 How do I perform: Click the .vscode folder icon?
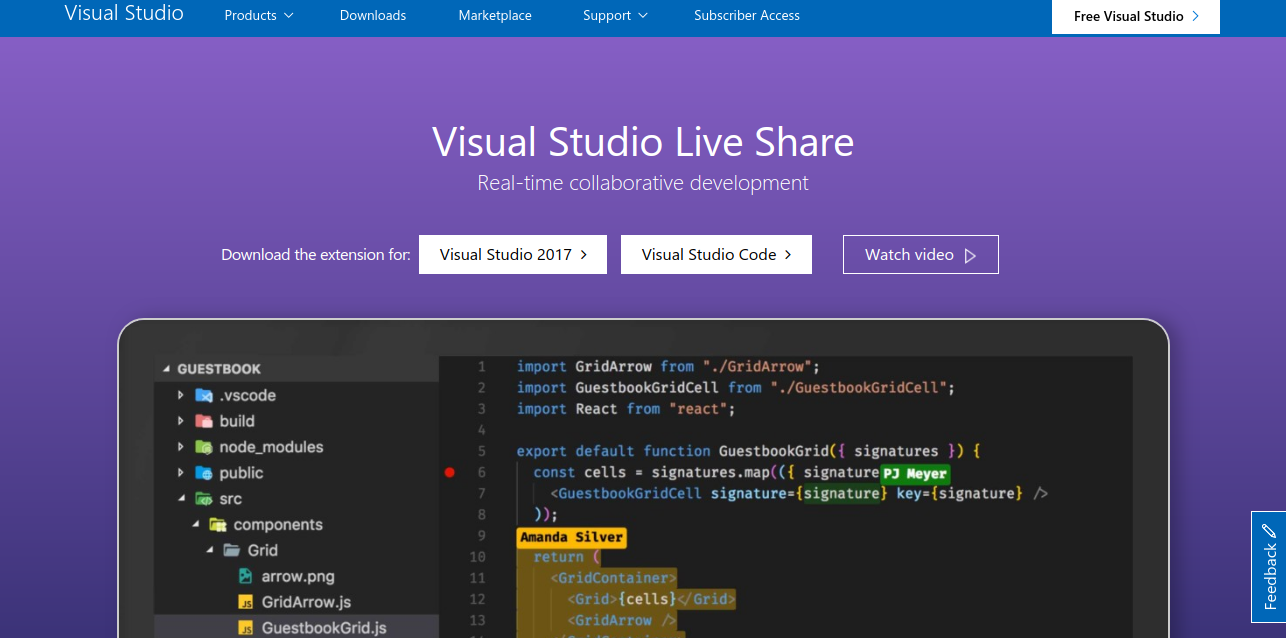(x=204, y=395)
